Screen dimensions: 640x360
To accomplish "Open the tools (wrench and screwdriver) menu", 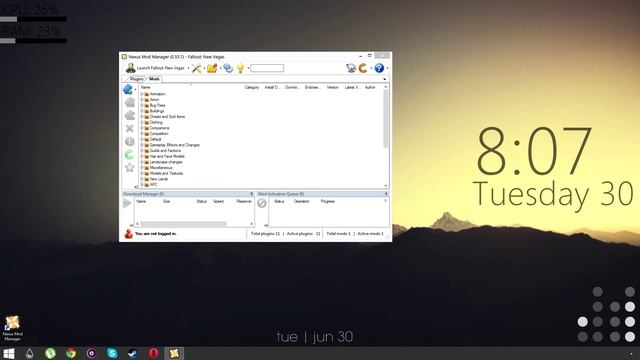I will (x=197, y=68).
